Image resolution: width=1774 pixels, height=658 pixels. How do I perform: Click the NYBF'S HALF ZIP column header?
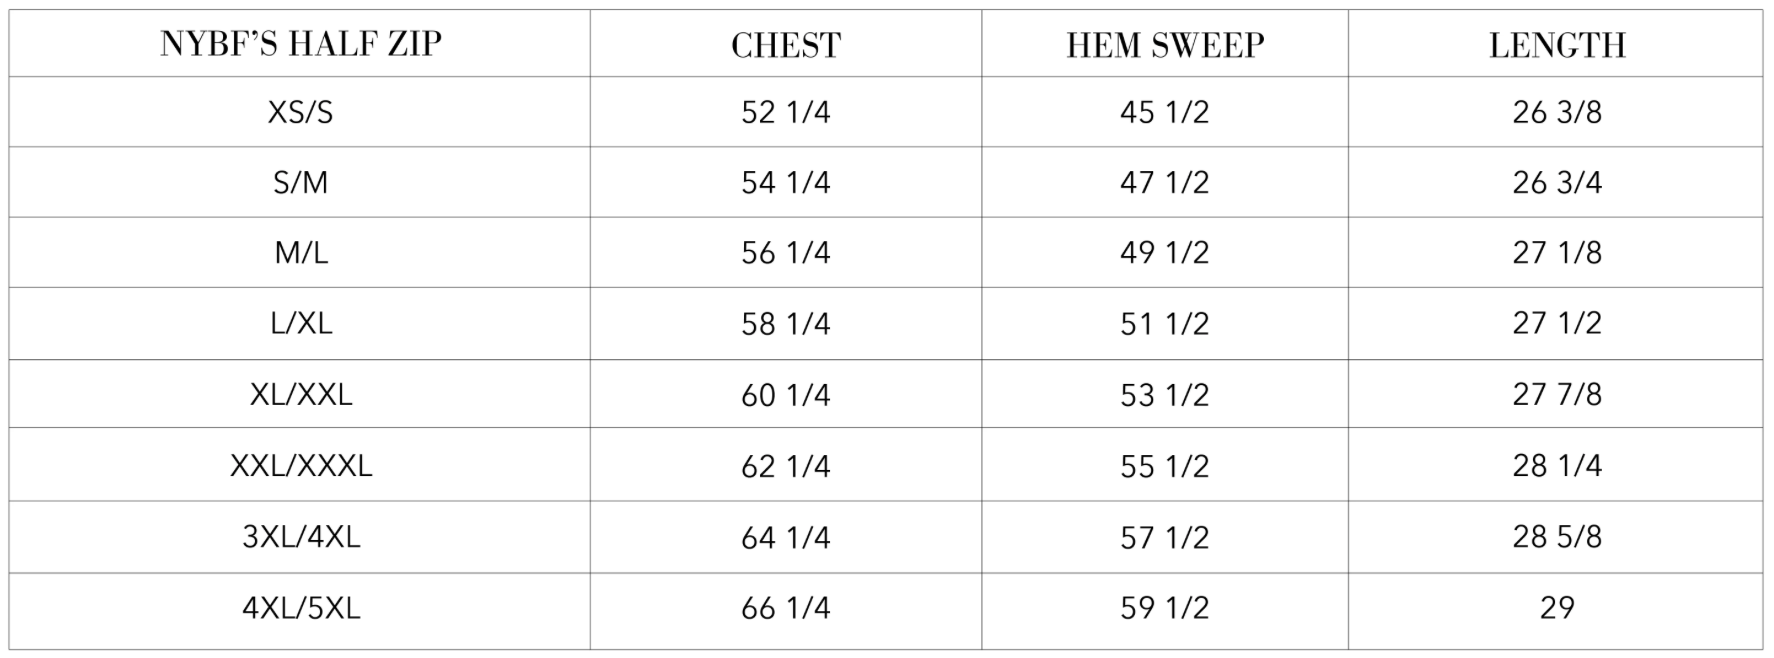point(301,44)
